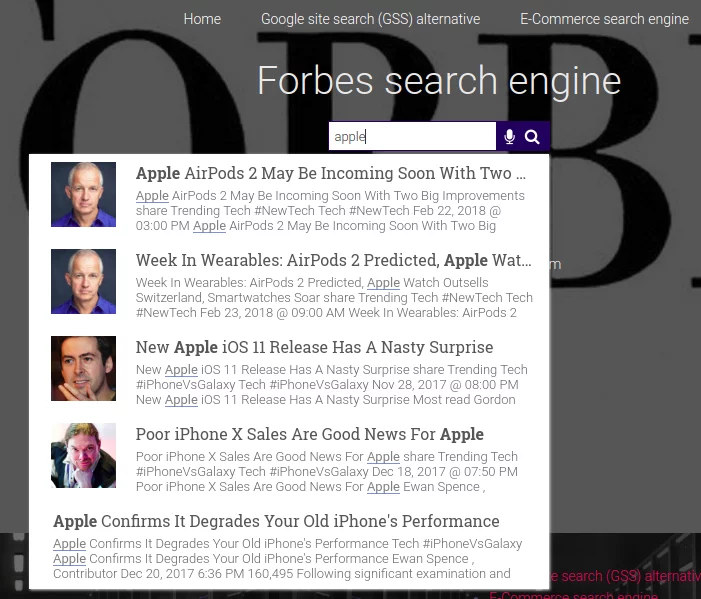Screen dimensions: 701x599
Task: Click the red search (GSS) alternative footer link
Action: pos(625,576)
